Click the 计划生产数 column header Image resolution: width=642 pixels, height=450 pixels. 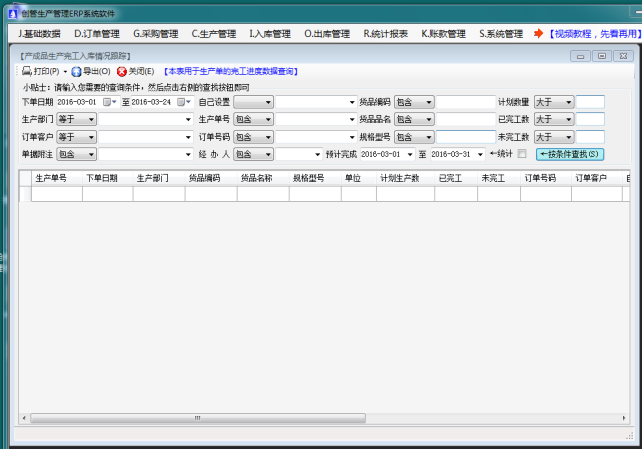pyautogui.click(x=399, y=177)
